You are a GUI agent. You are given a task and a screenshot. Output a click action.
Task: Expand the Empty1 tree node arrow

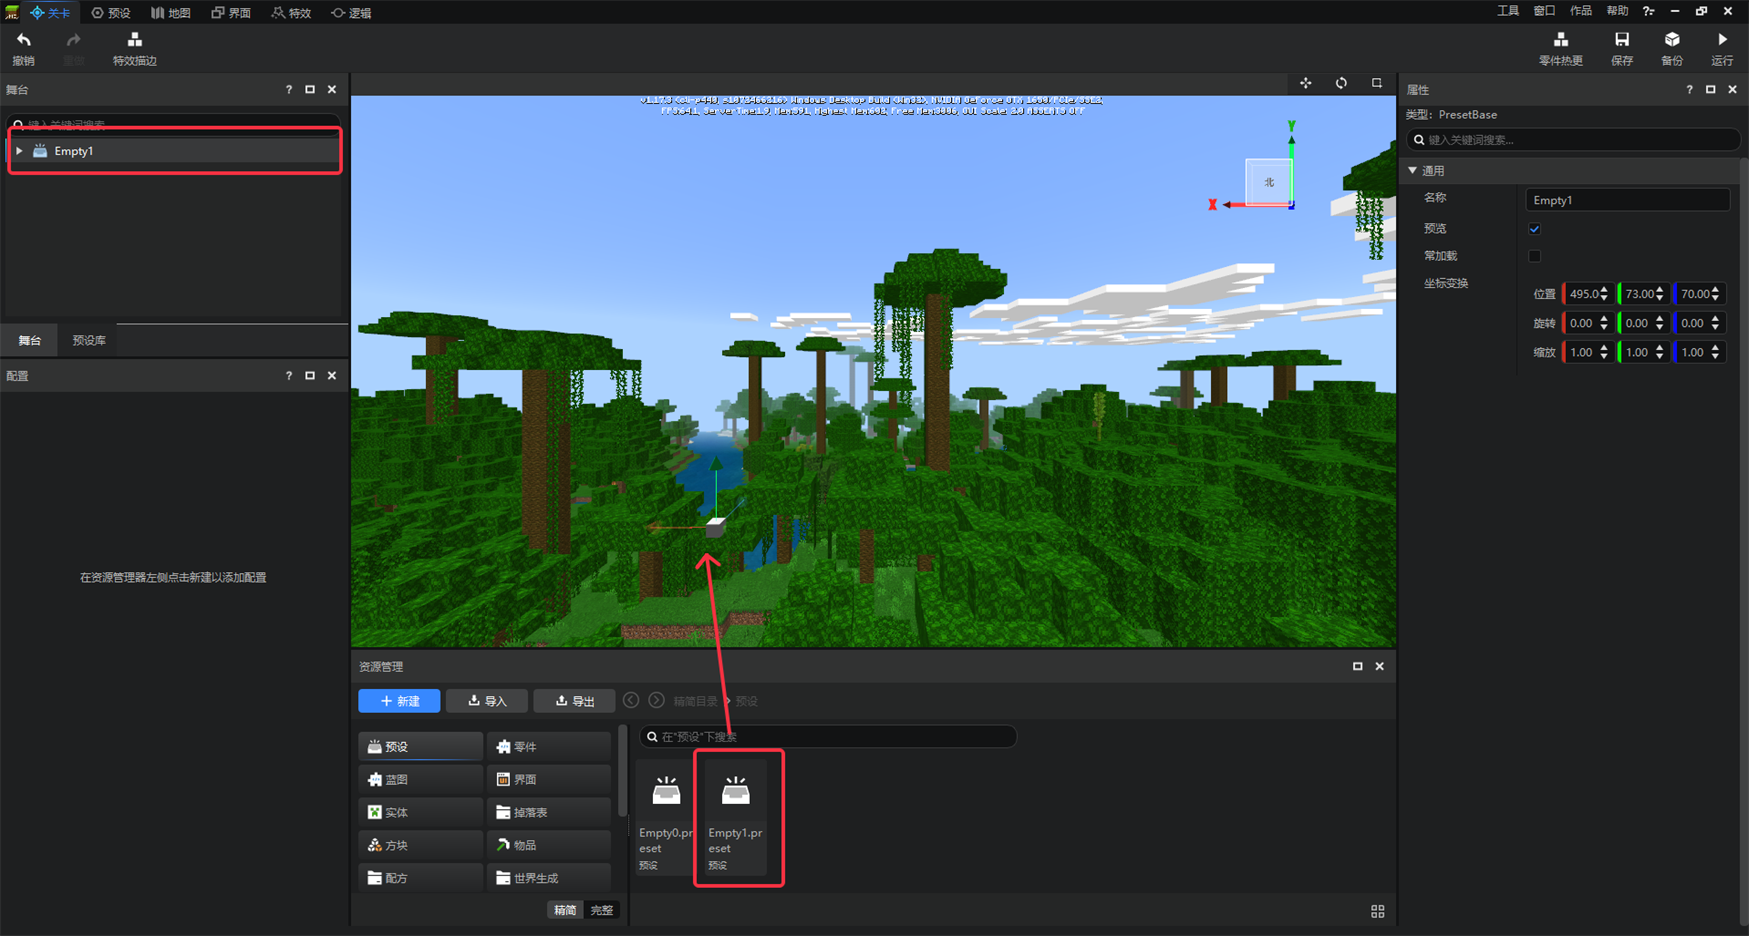[x=19, y=151]
